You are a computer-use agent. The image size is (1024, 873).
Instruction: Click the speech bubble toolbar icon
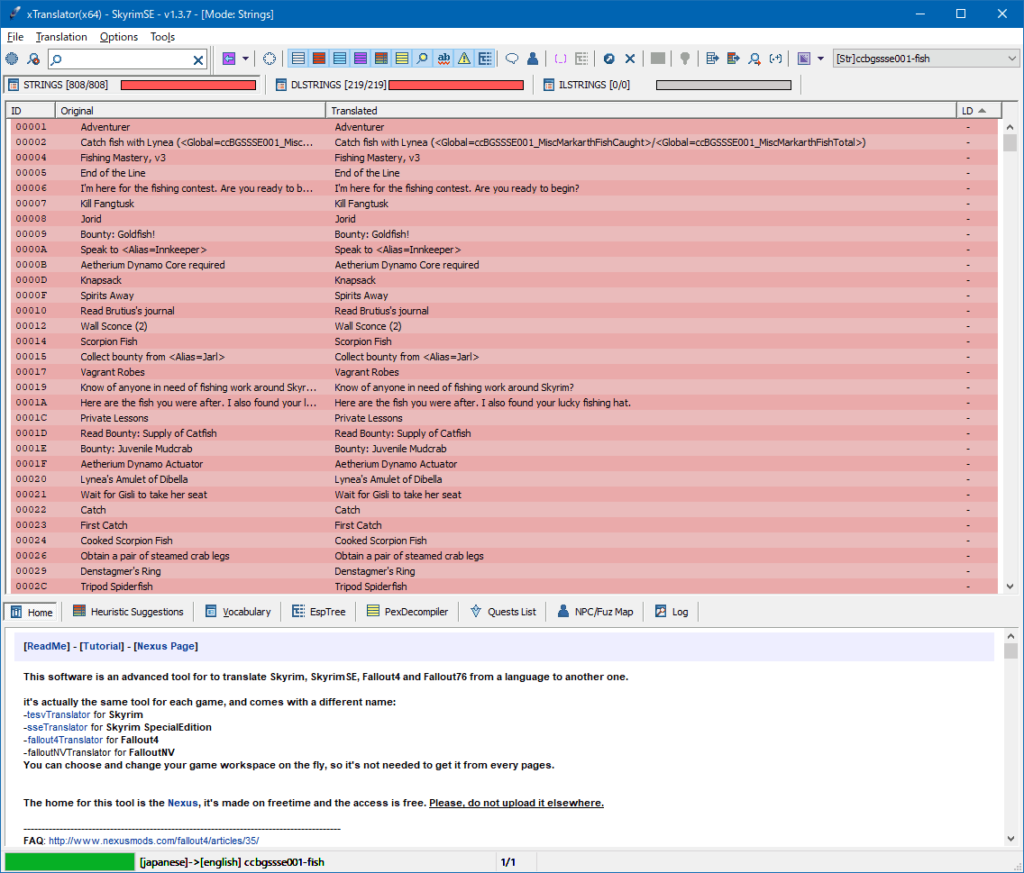point(512,59)
